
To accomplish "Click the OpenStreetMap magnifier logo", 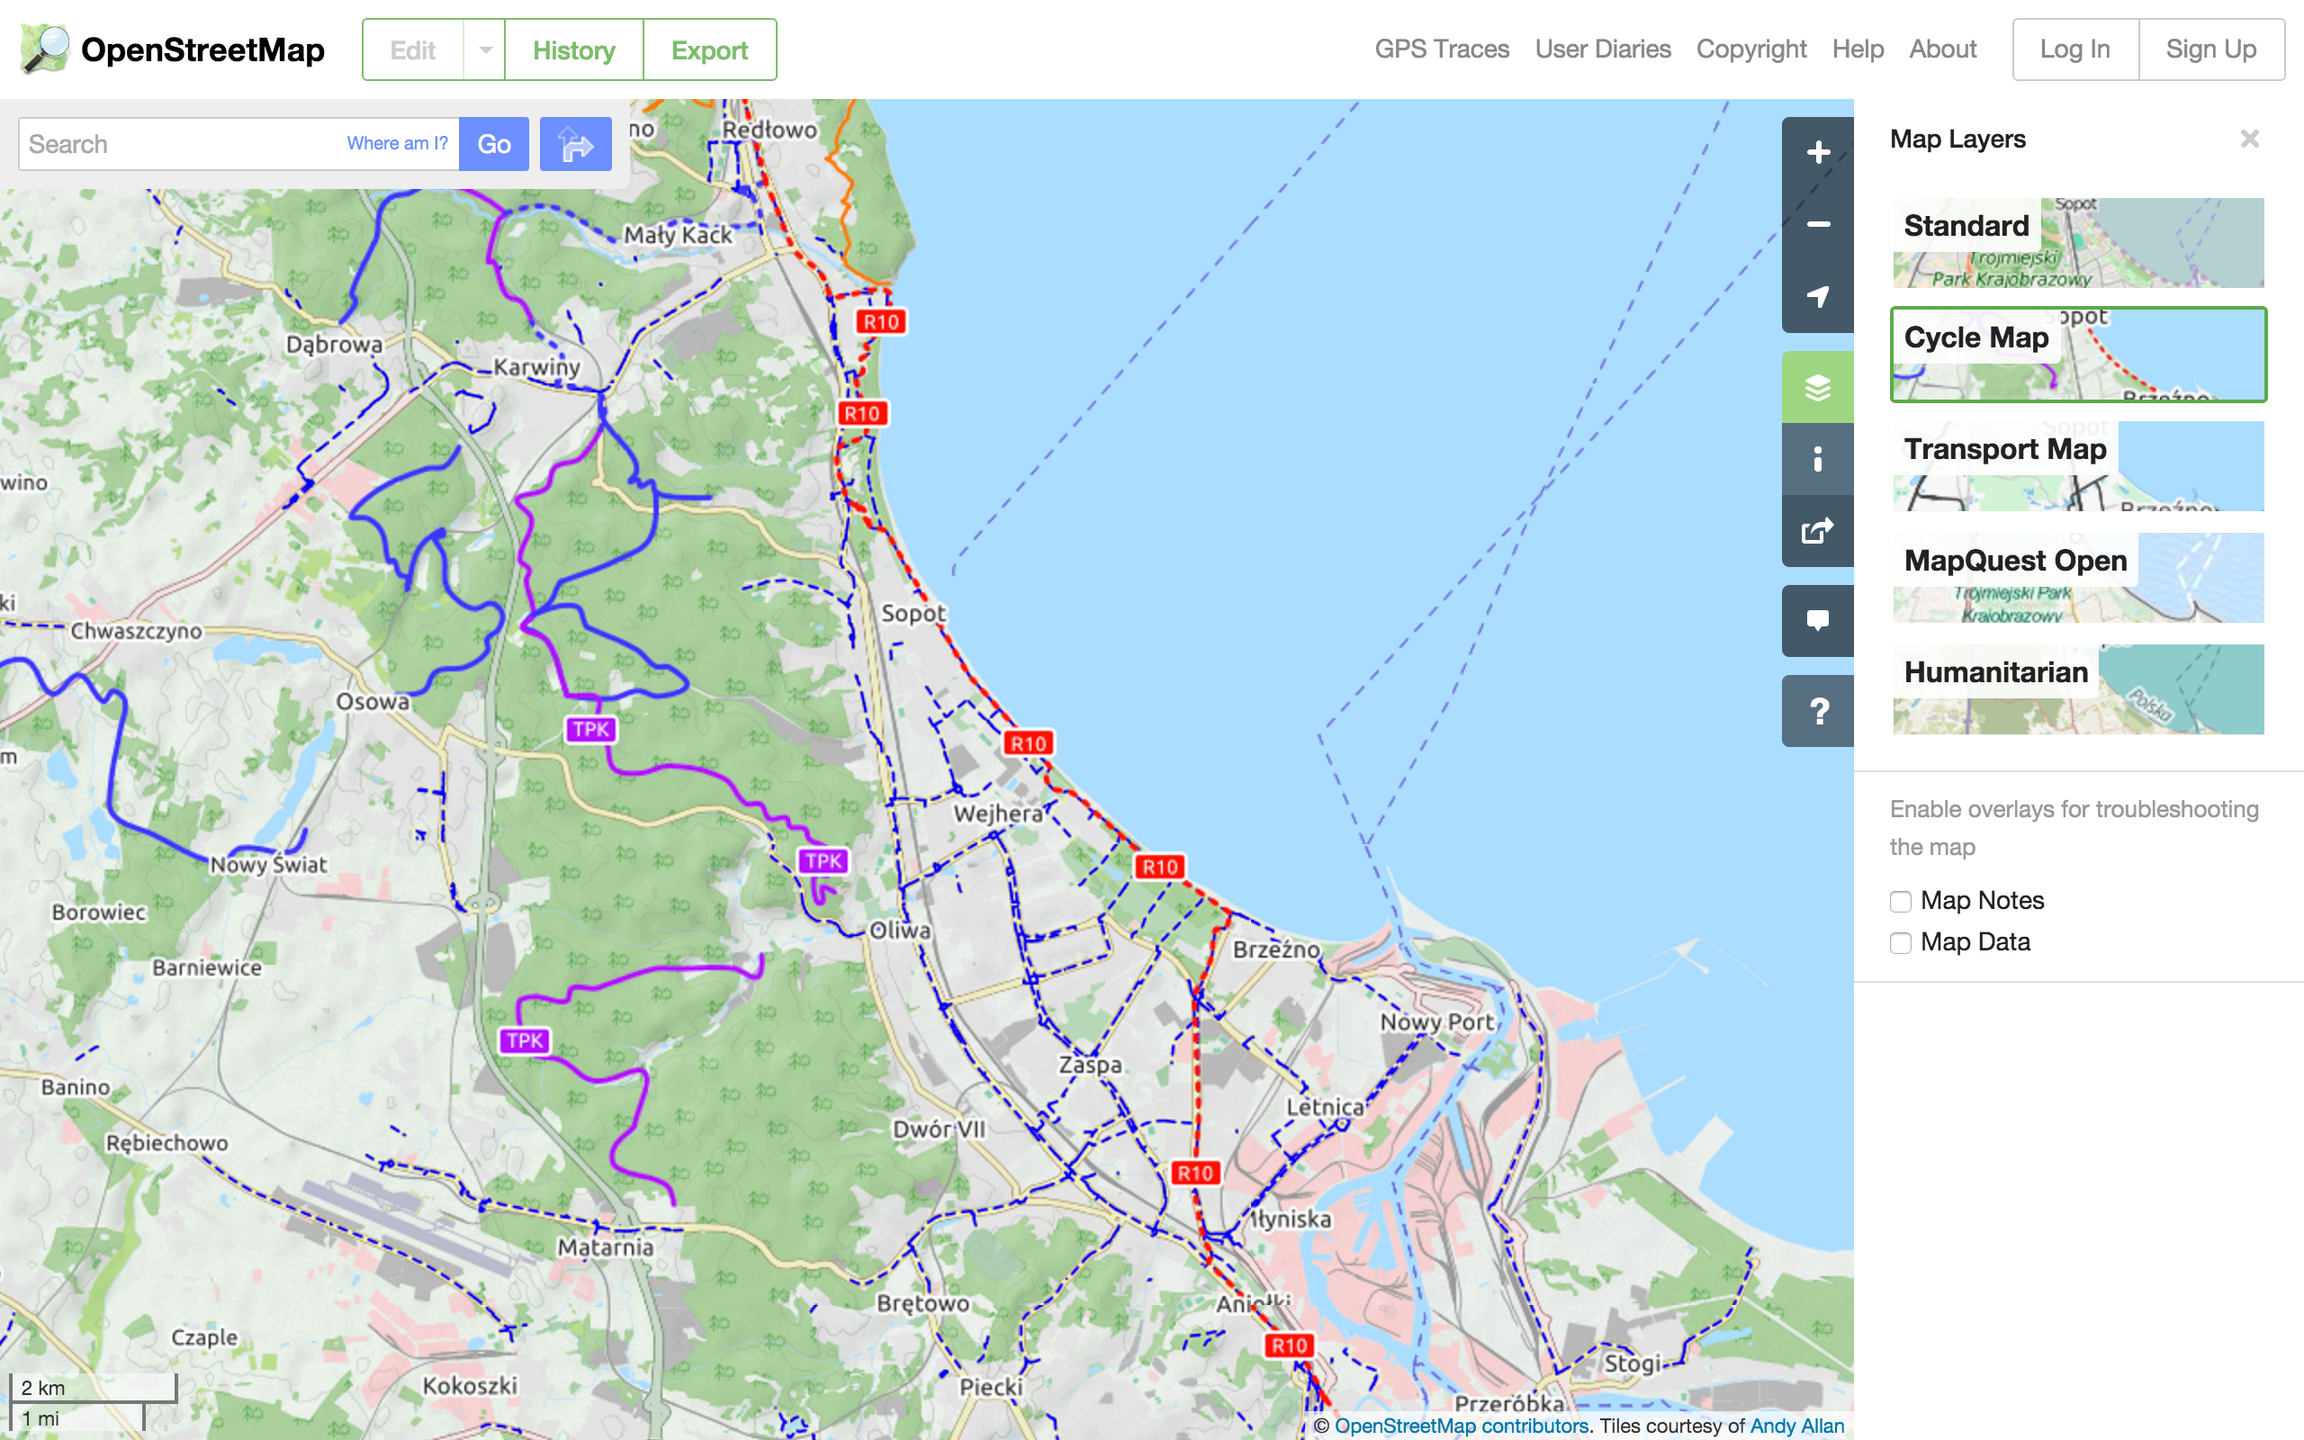I will (x=45, y=49).
